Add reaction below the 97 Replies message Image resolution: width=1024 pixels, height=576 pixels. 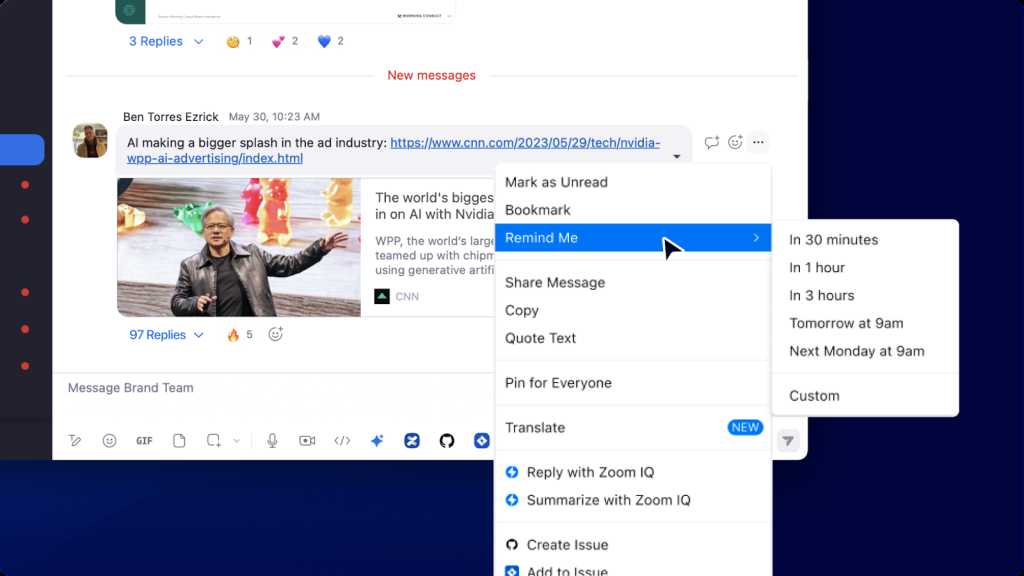click(x=276, y=335)
